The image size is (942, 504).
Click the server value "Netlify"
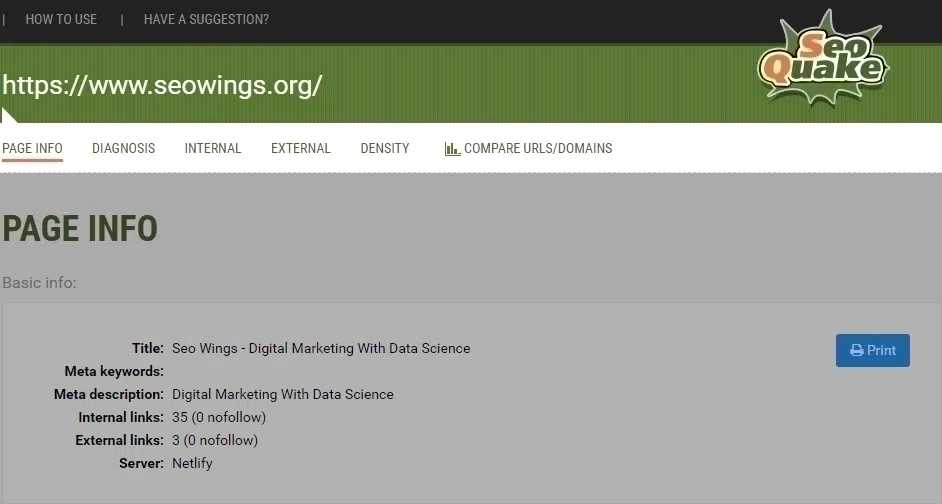(x=192, y=463)
